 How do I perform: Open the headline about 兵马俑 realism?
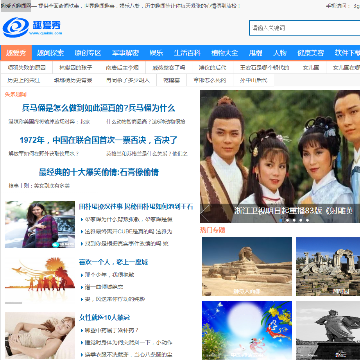[99, 108]
